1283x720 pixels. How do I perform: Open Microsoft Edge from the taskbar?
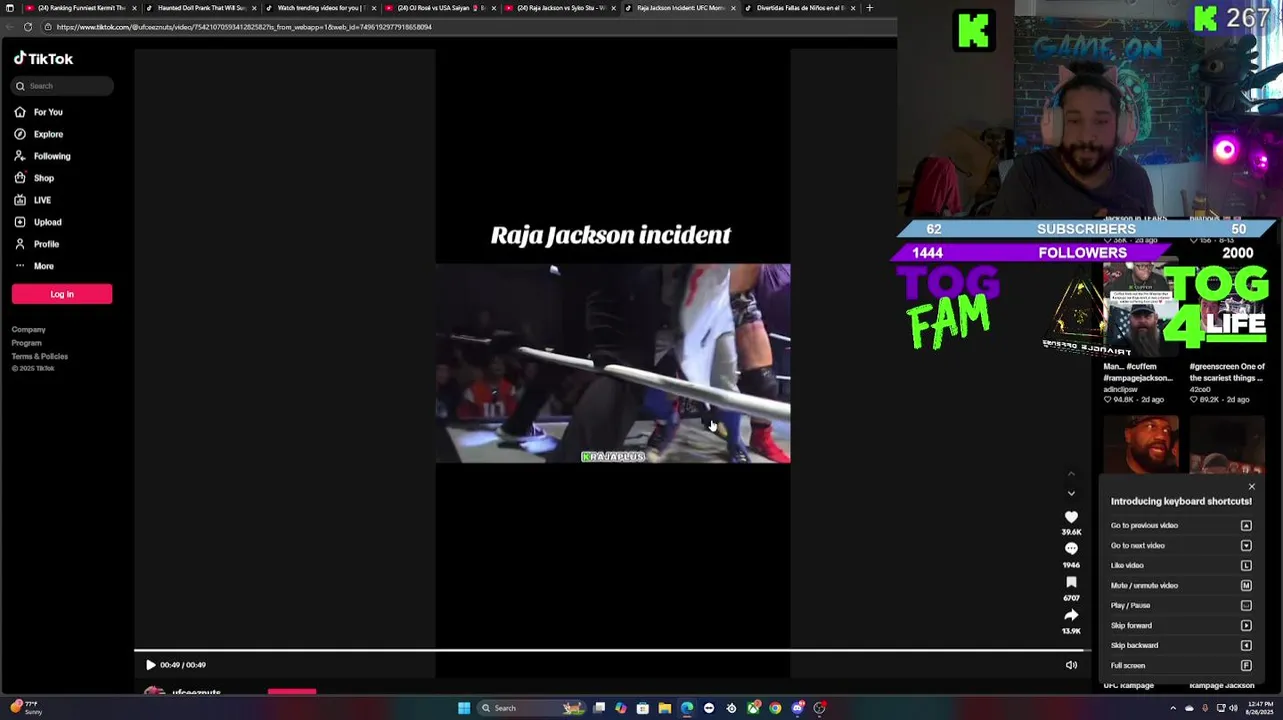pos(687,708)
